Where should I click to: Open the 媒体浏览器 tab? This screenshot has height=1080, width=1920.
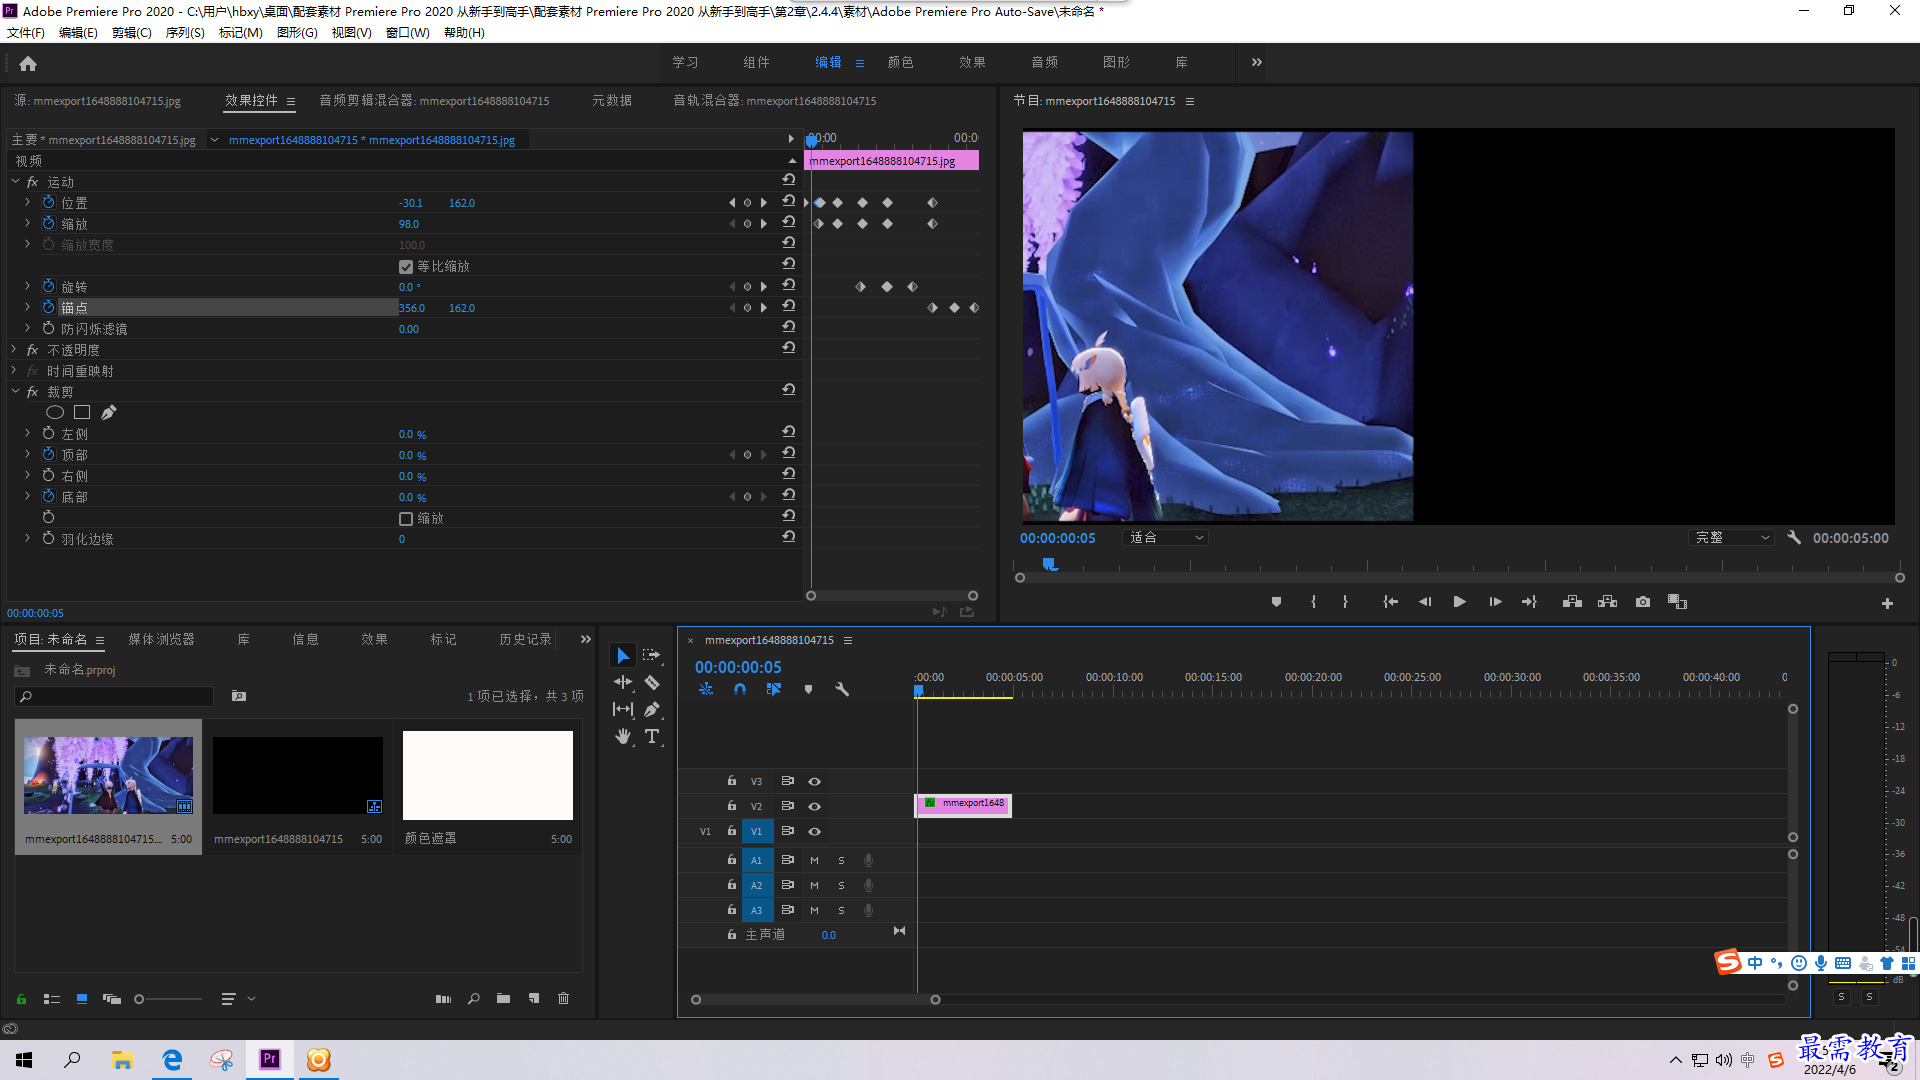[161, 639]
